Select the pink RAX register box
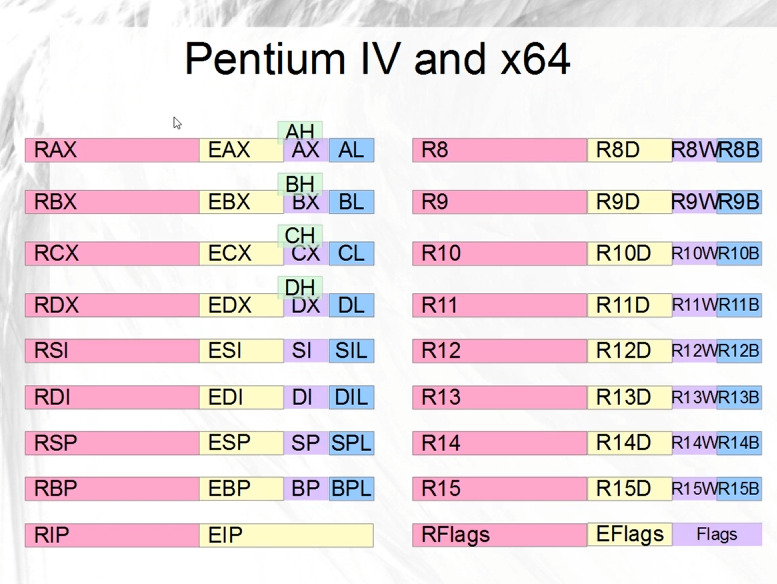Image resolution: width=777 pixels, height=584 pixels. [112, 150]
